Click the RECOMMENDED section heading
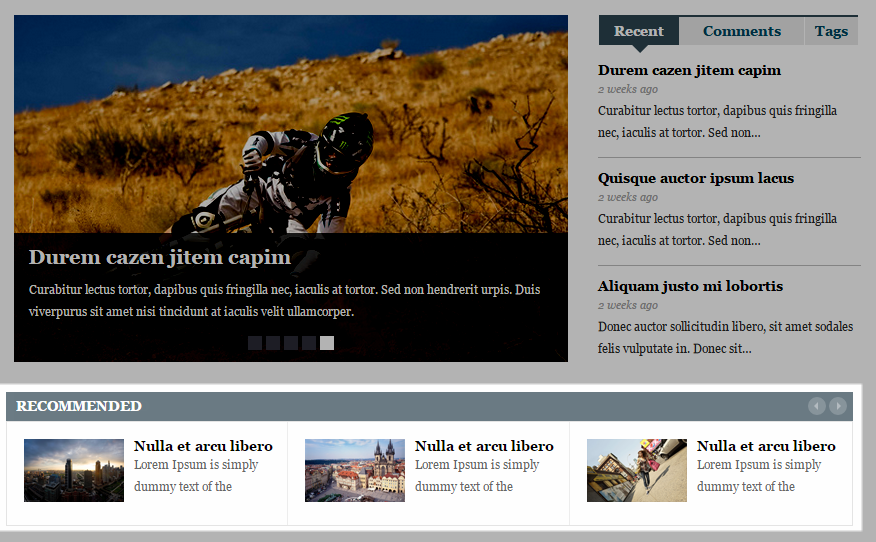Viewport: 876px width, 542px height. 79,406
